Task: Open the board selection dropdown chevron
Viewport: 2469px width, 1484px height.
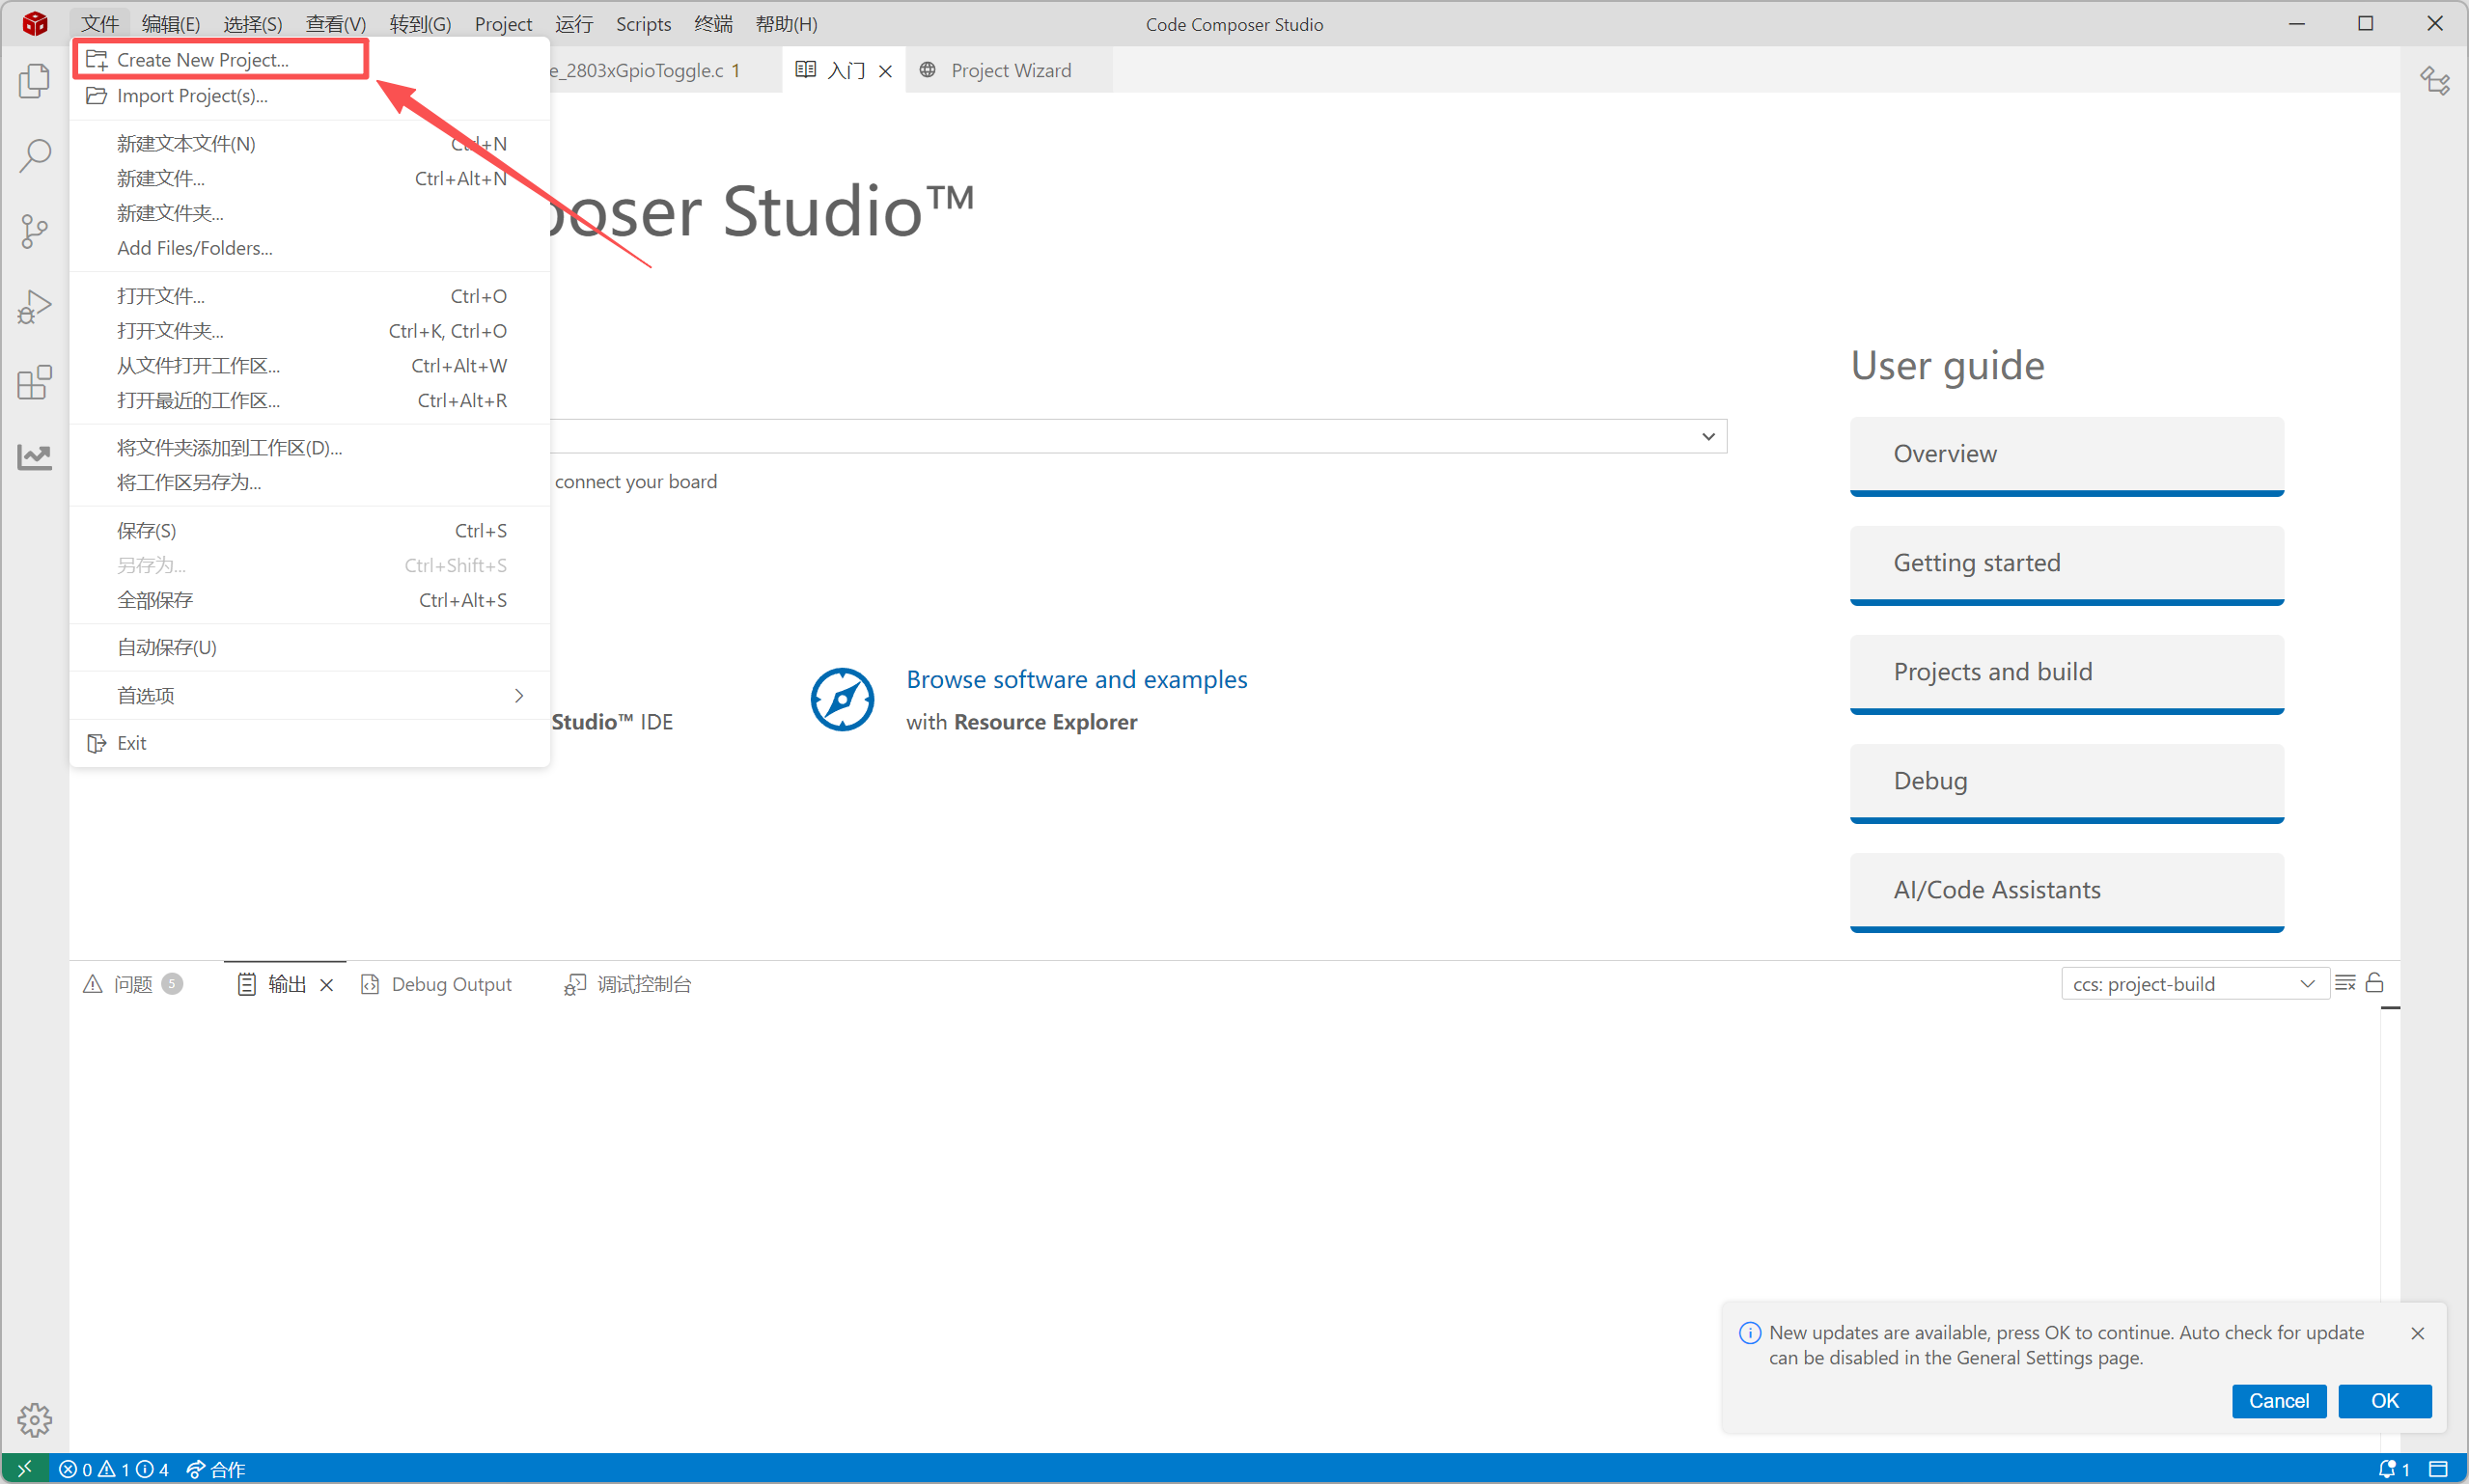Action: pos(1707,436)
